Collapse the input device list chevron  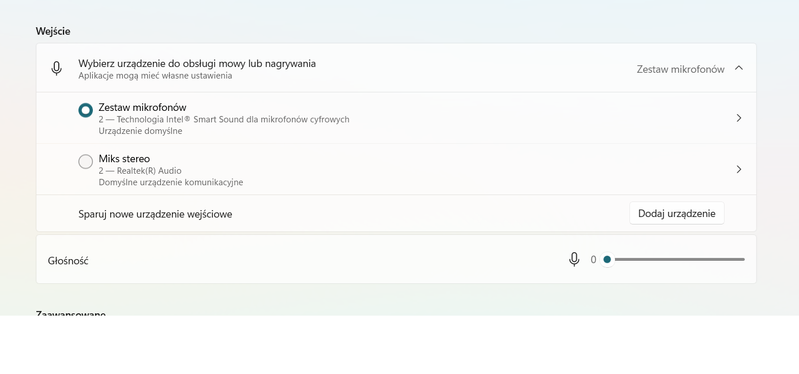739,68
